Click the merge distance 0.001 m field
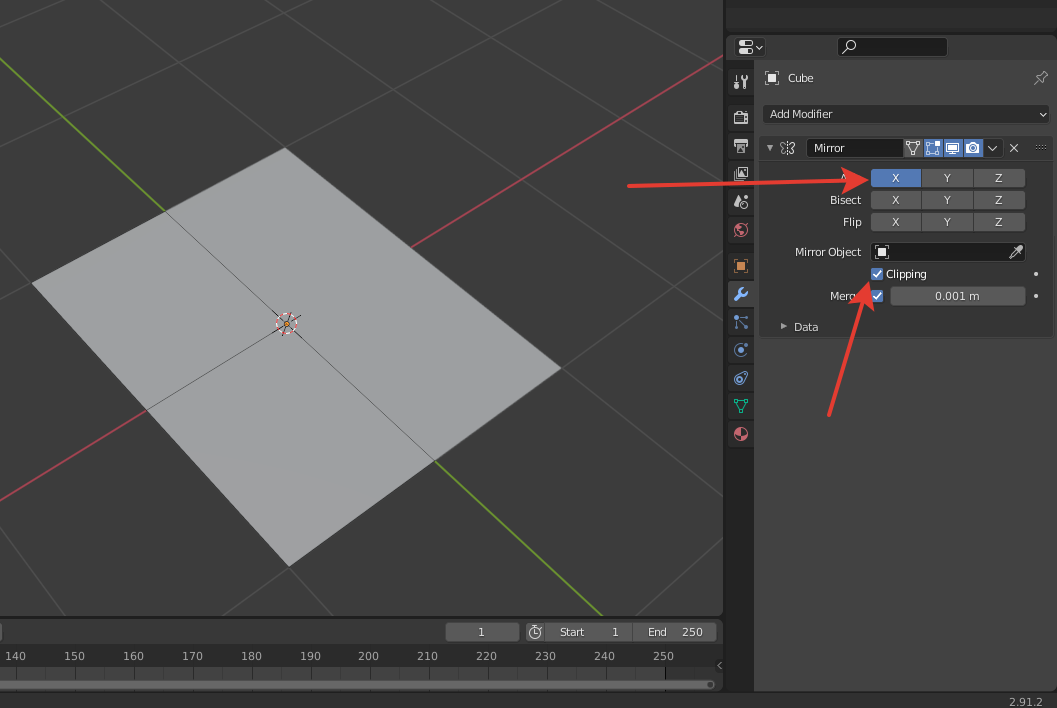Image resolution: width=1057 pixels, height=708 pixels. [957, 296]
